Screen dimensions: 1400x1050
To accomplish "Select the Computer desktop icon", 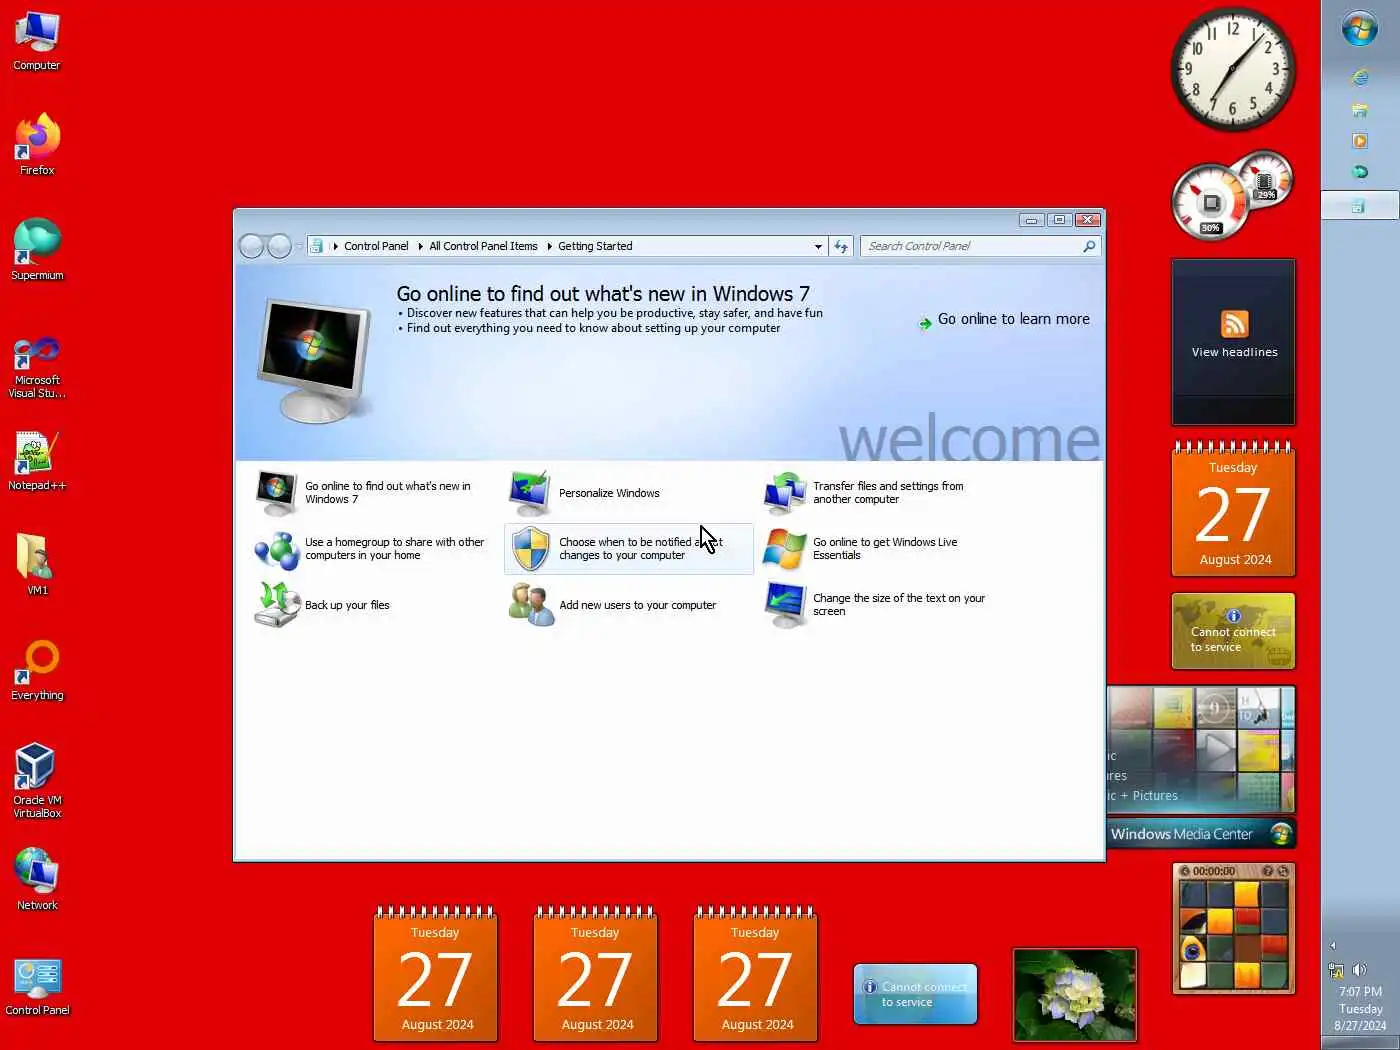I will pyautogui.click(x=37, y=41).
